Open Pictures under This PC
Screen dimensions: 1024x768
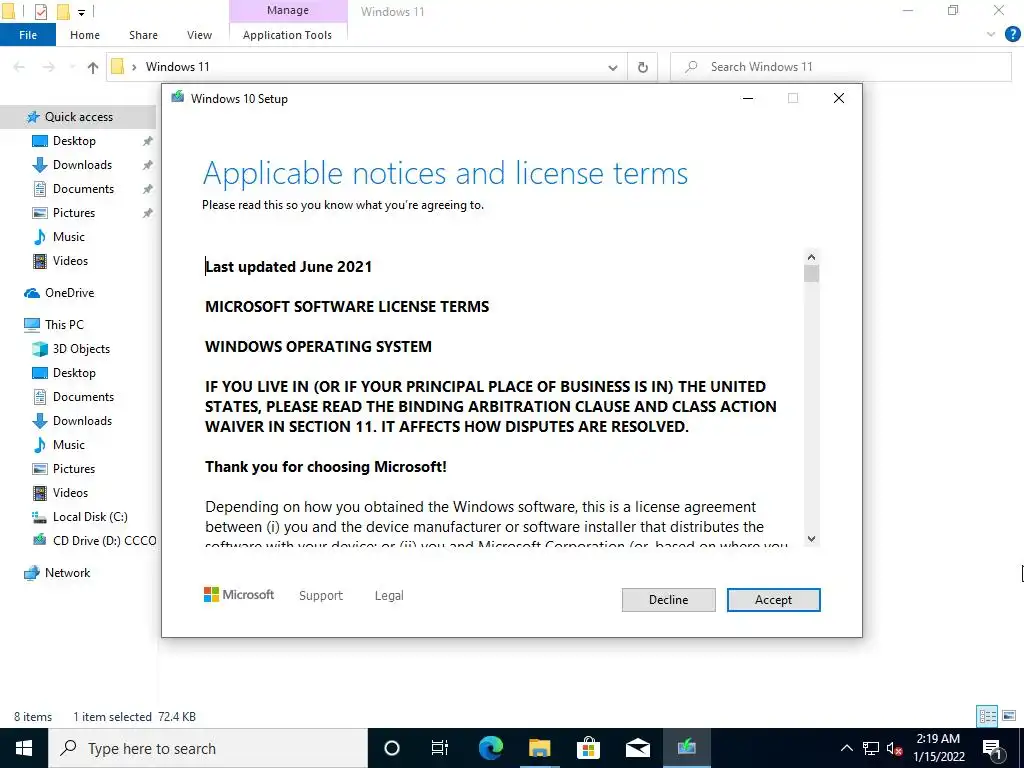[x=74, y=469]
